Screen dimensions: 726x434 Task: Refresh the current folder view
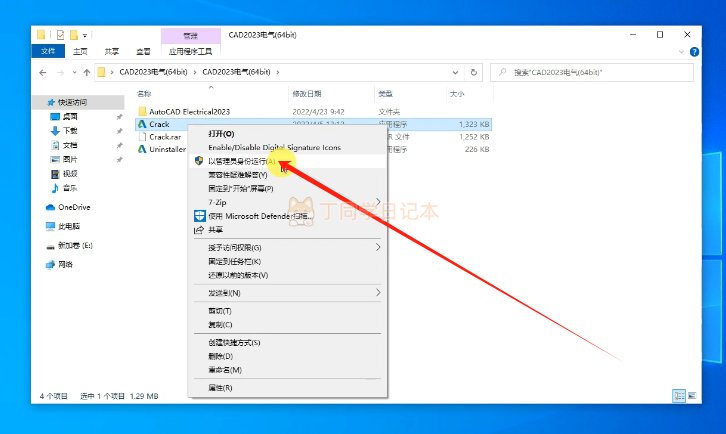(x=474, y=72)
